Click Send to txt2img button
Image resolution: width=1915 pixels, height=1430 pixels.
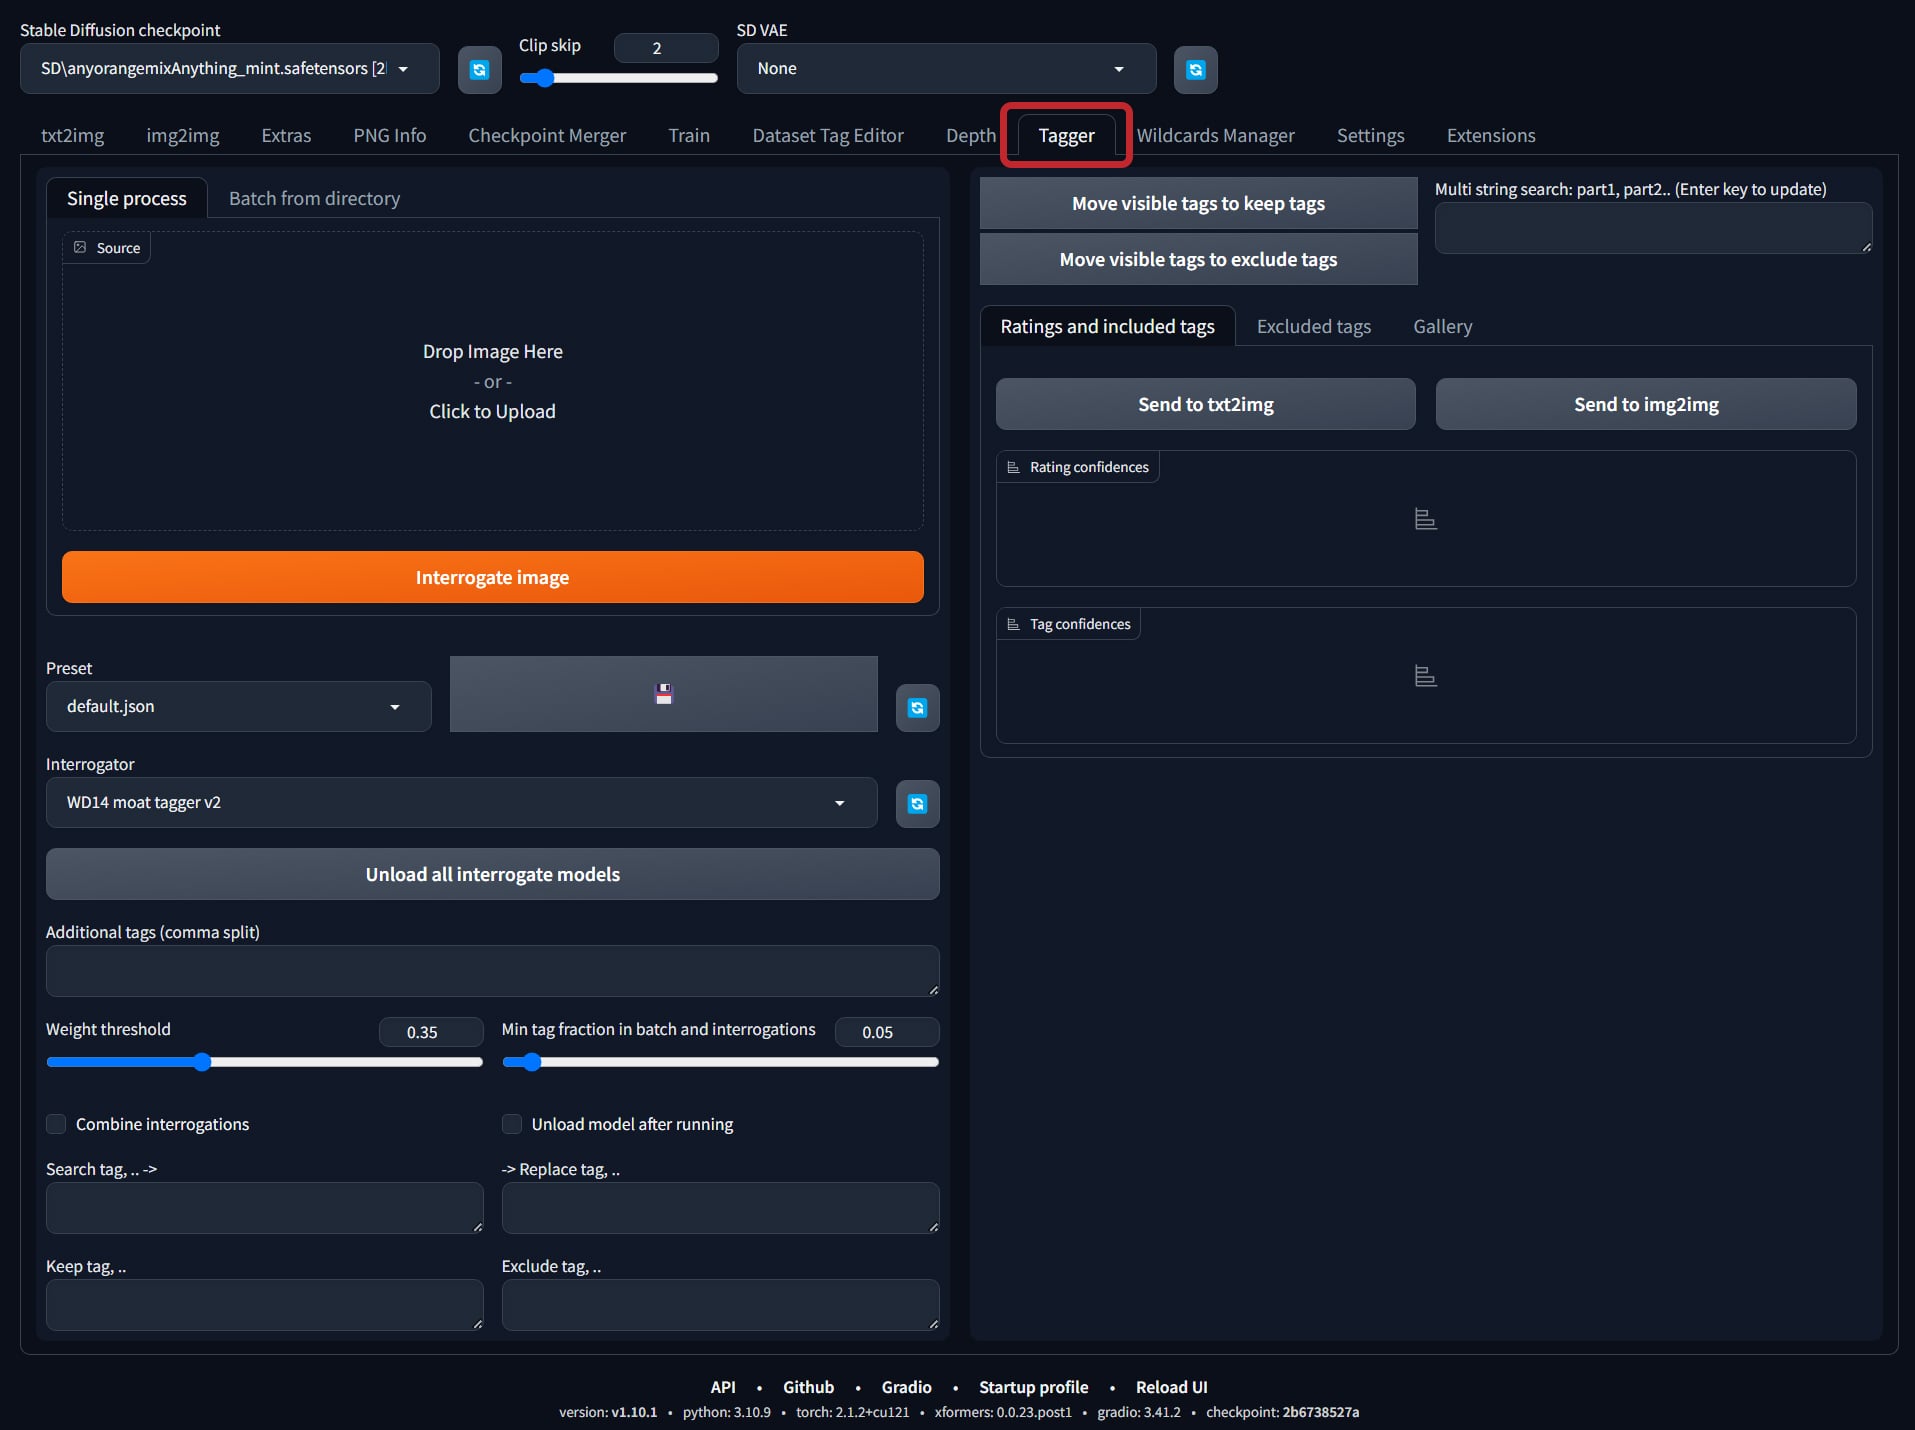pos(1205,404)
